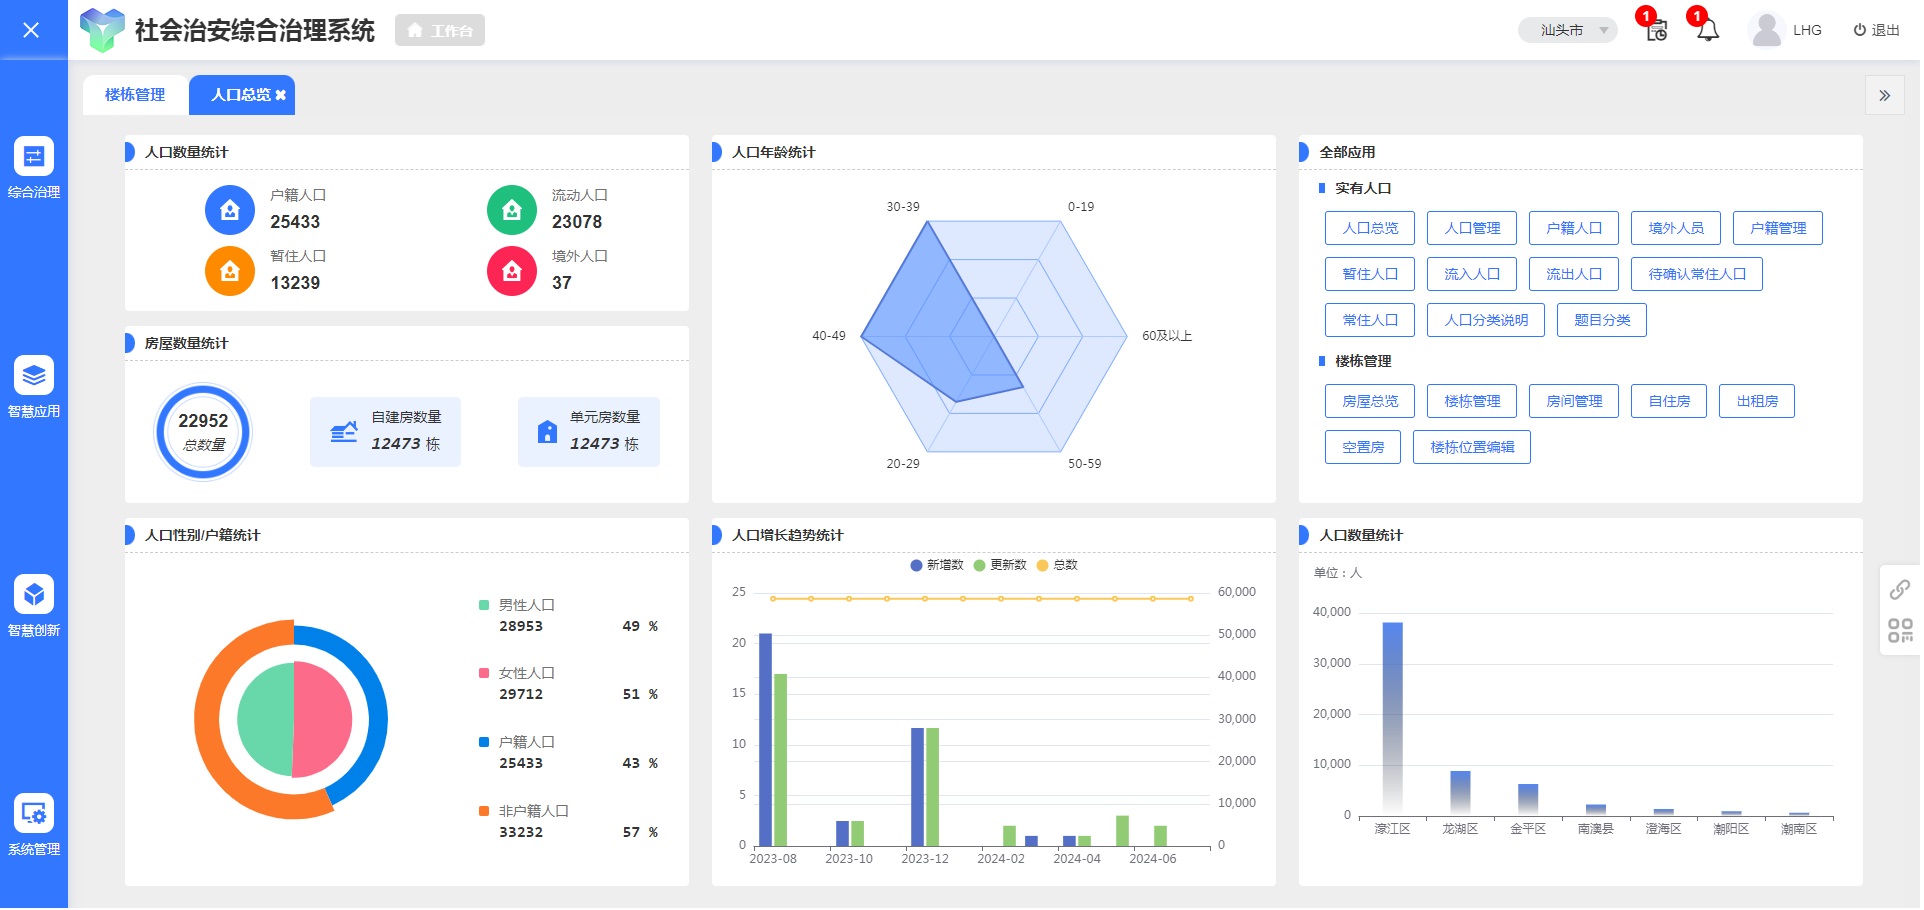Click the 22952 总数量 ring gauge
Image resolution: width=1924 pixels, height=910 pixels.
[x=203, y=432]
